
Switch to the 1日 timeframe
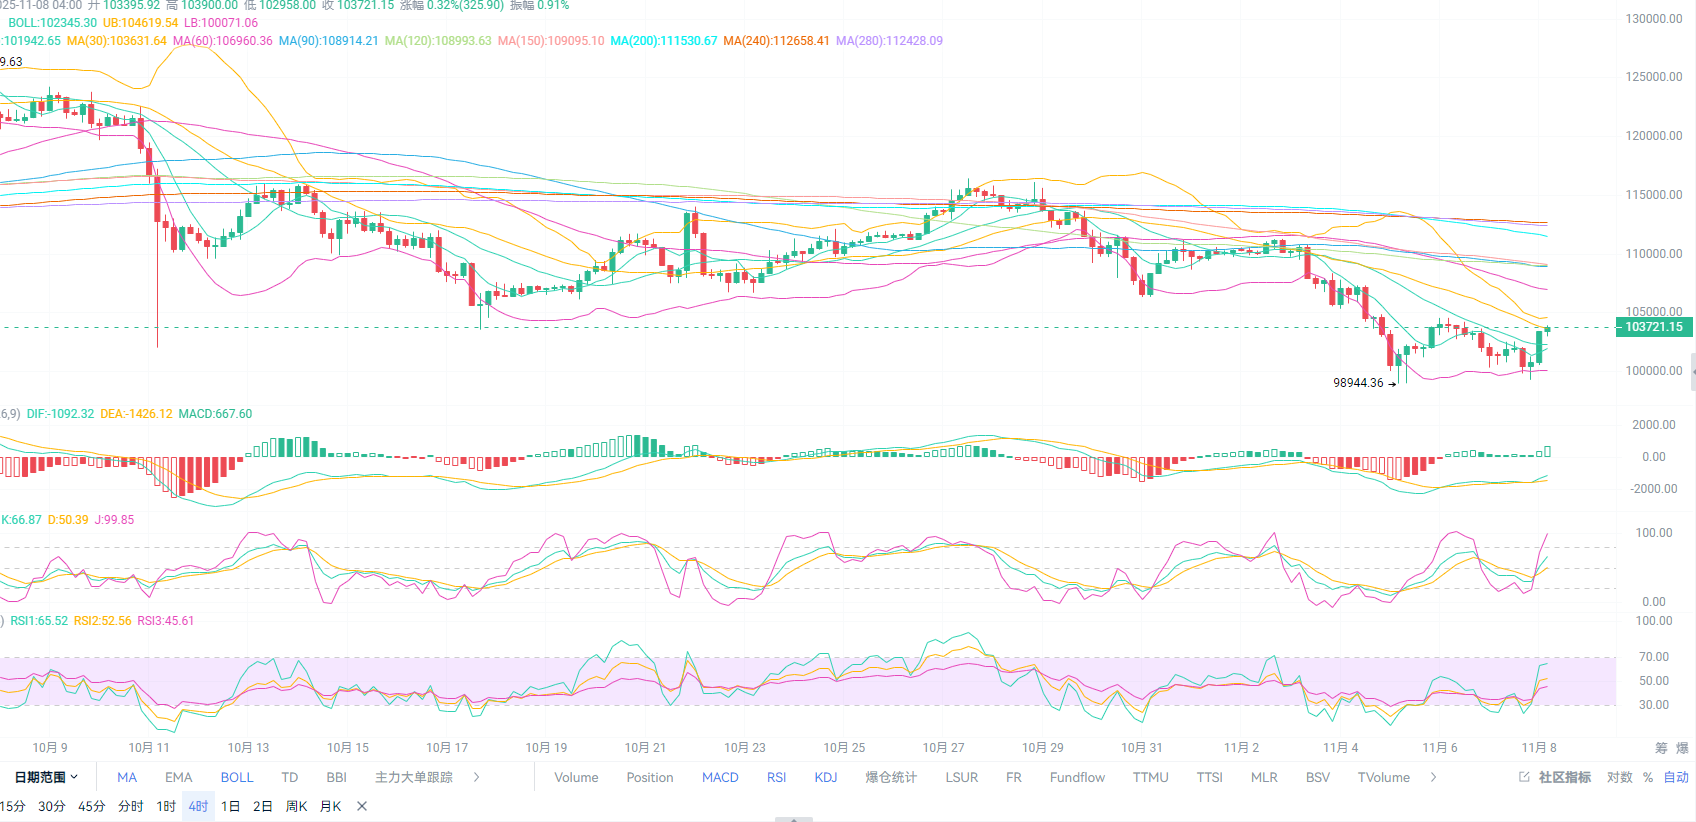point(230,806)
